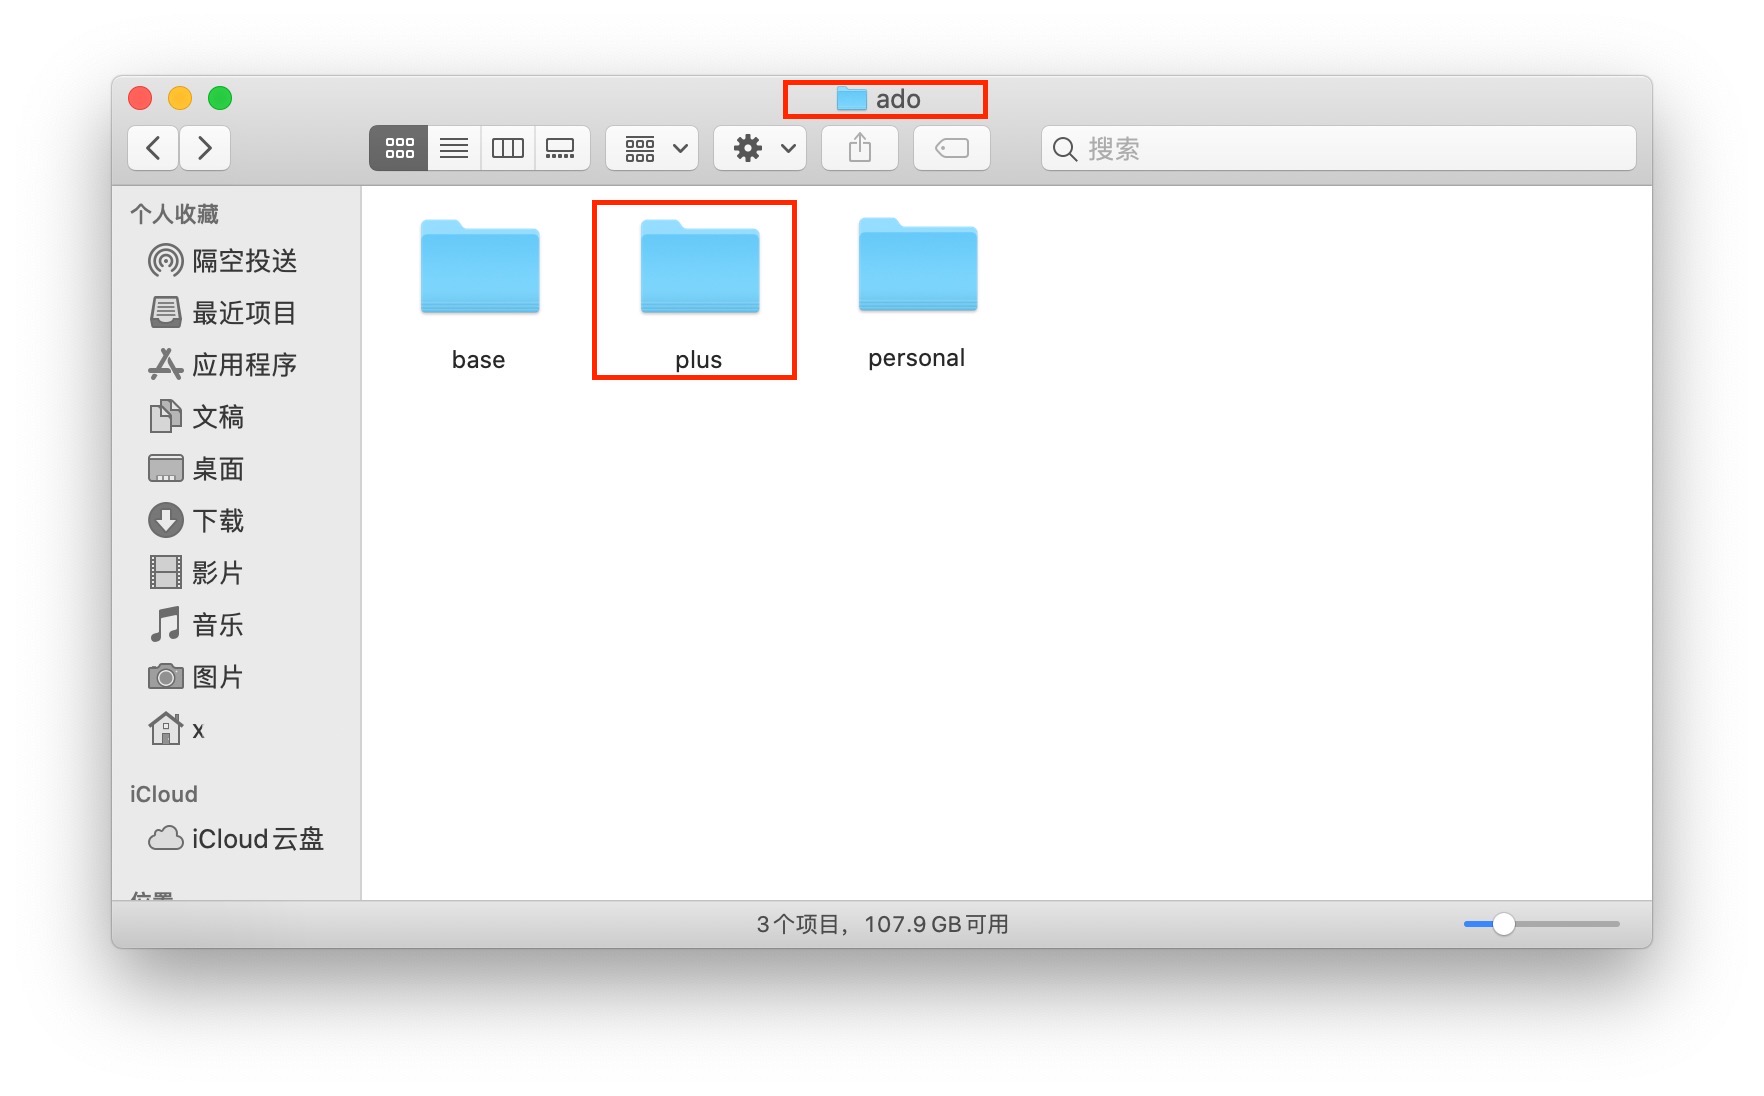Open AirDrop (隔空投送) in sidebar
1764x1096 pixels.
tap(243, 261)
